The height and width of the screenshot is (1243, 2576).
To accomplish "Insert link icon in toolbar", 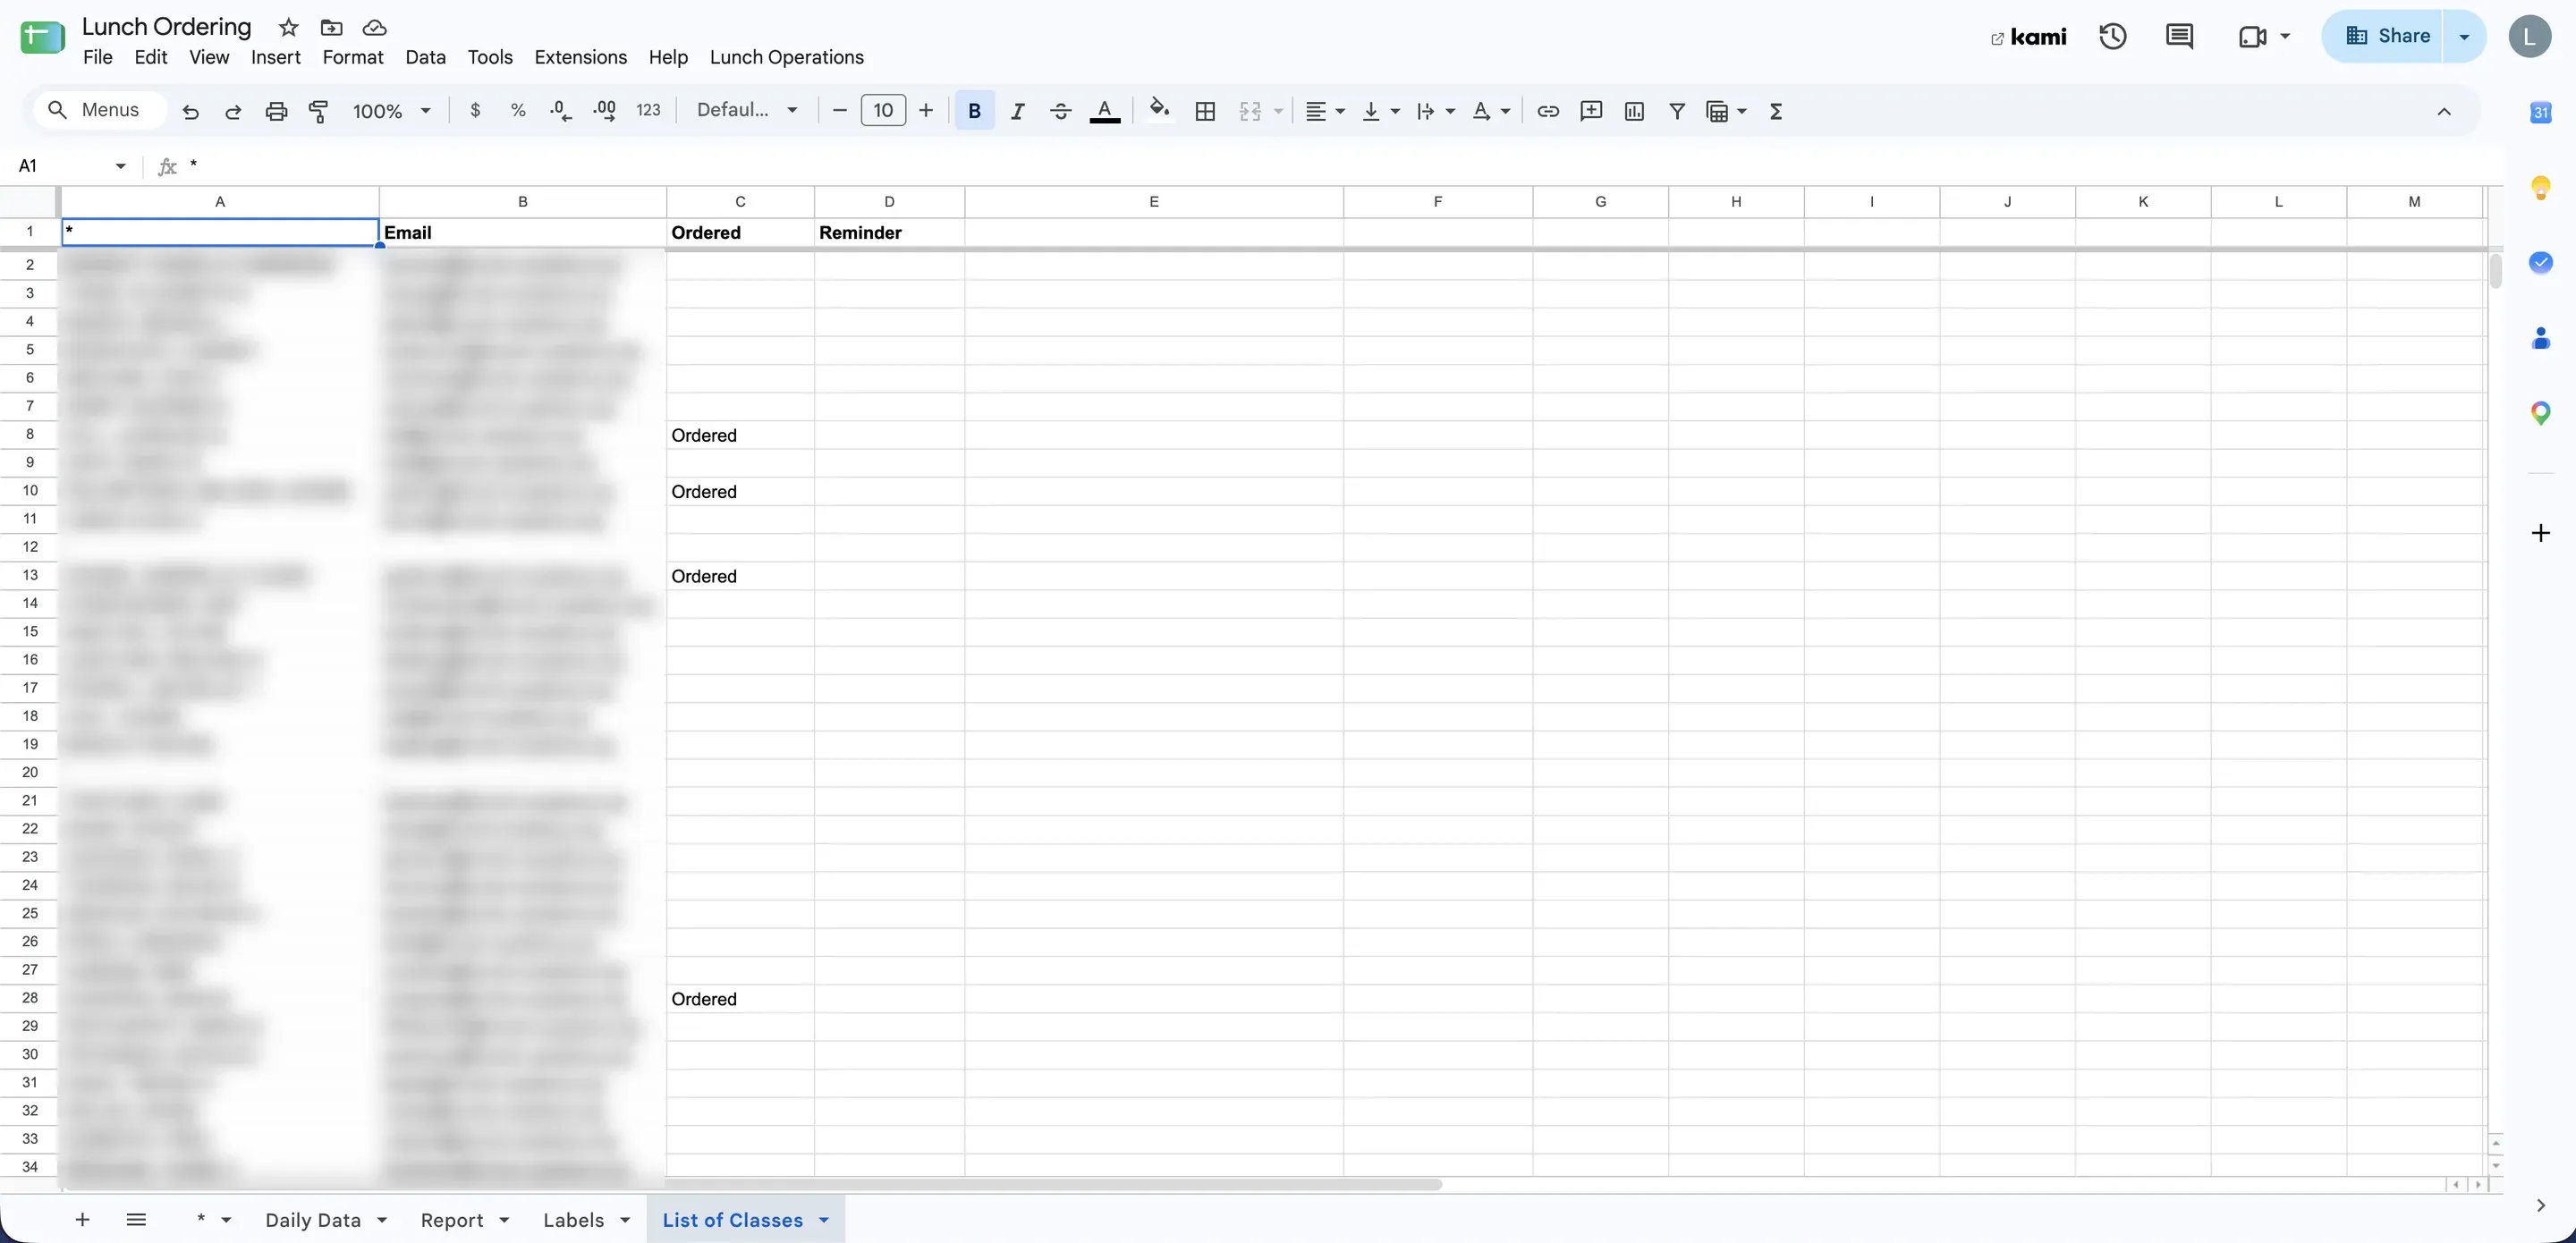I will pyautogui.click(x=1548, y=111).
